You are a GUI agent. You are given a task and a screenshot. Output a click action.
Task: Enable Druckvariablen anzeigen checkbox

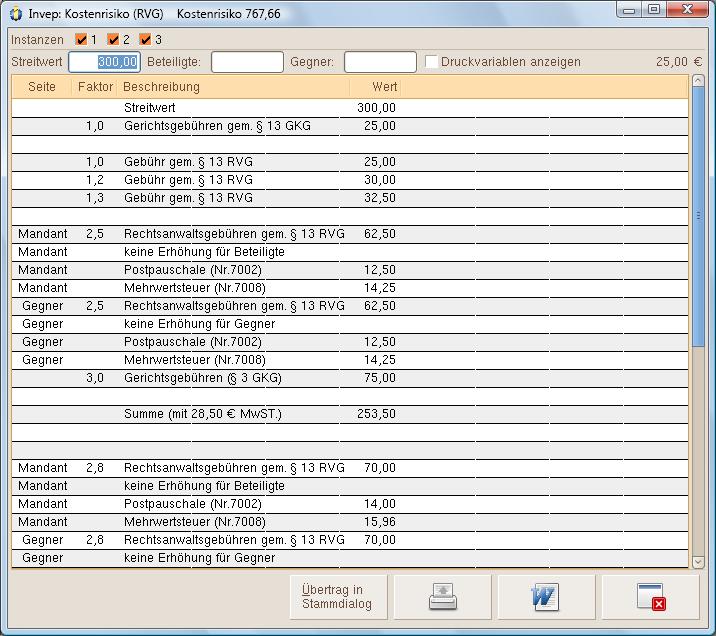pos(431,62)
